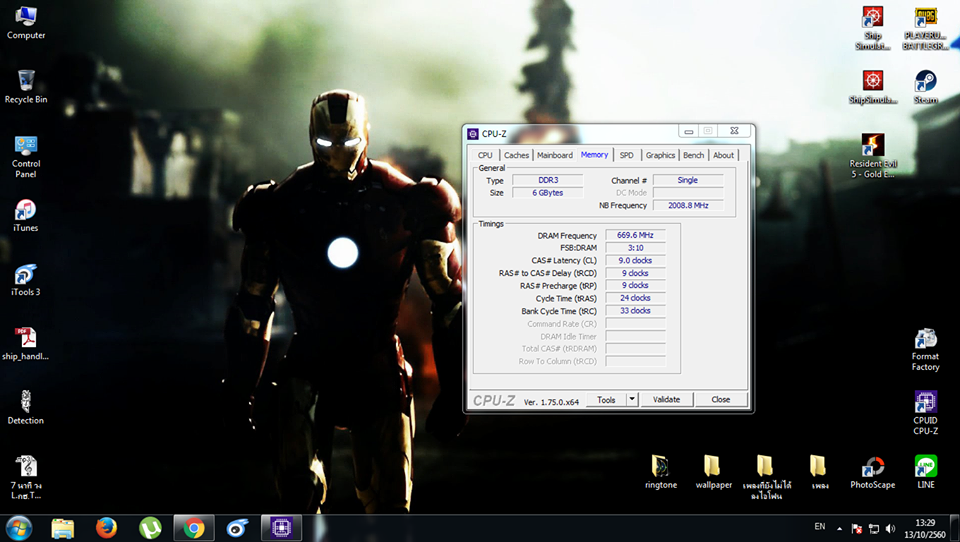The width and height of the screenshot is (960, 542).
Task: Click the 24 clocks tRAS value
Action: point(635,298)
